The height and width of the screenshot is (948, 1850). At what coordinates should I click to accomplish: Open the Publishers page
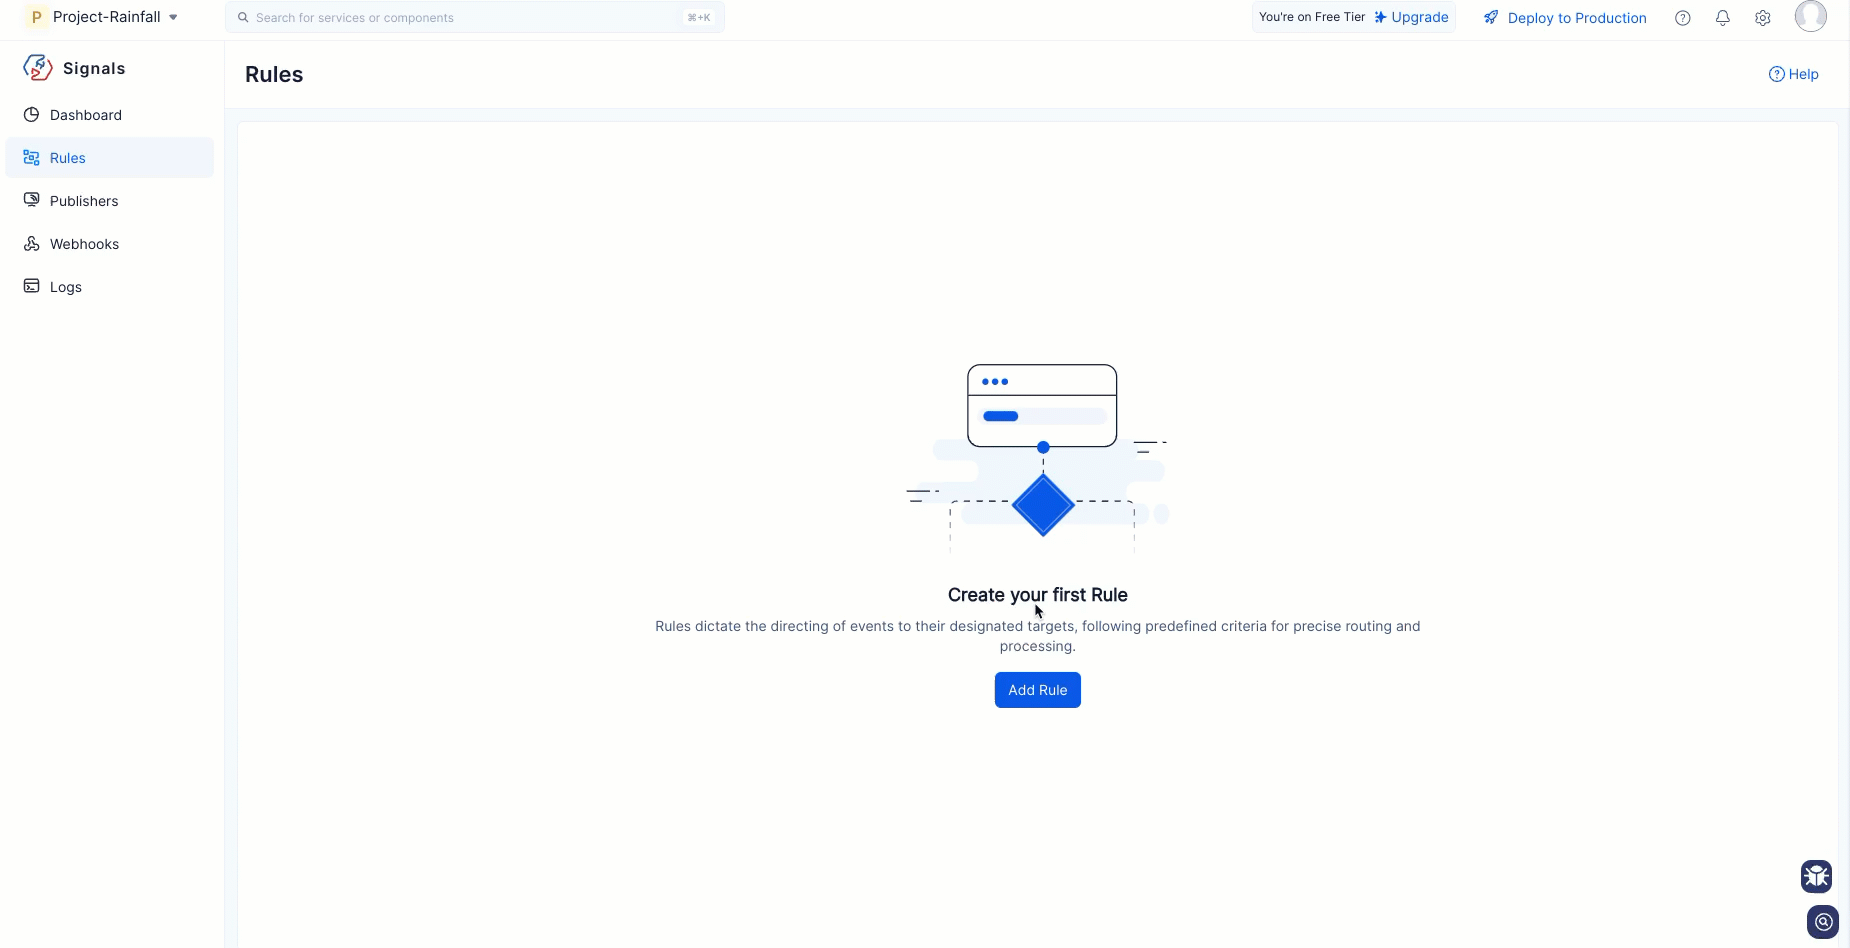tap(84, 201)
